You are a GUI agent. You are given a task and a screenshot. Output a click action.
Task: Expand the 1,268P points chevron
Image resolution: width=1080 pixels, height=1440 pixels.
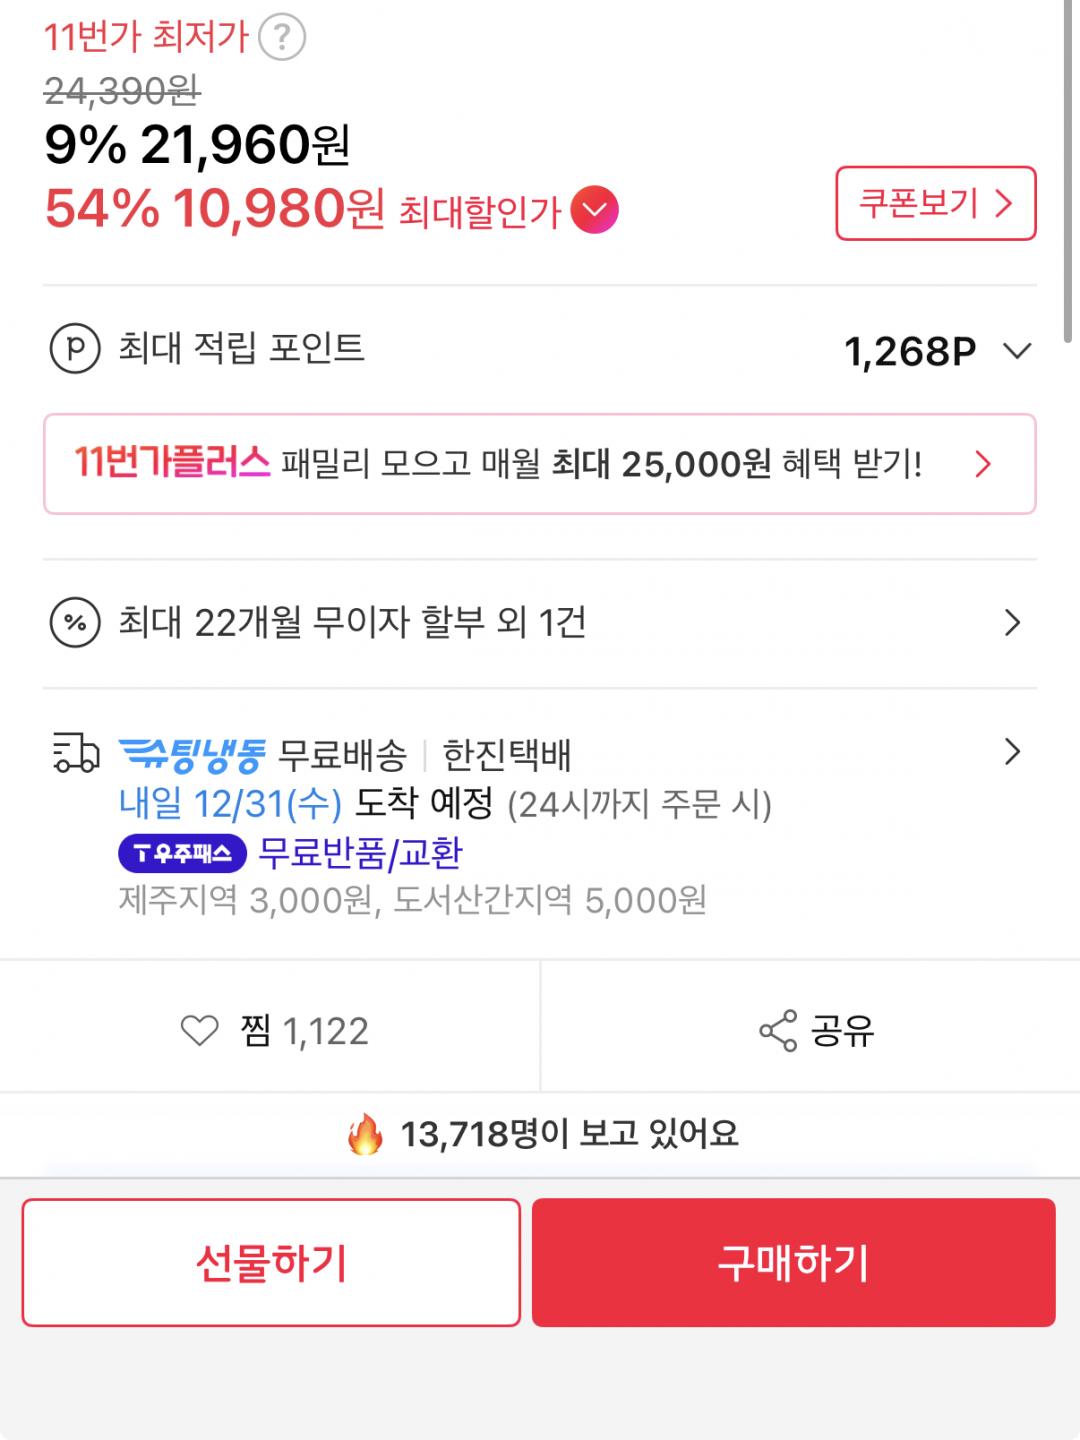point(1017,351)
